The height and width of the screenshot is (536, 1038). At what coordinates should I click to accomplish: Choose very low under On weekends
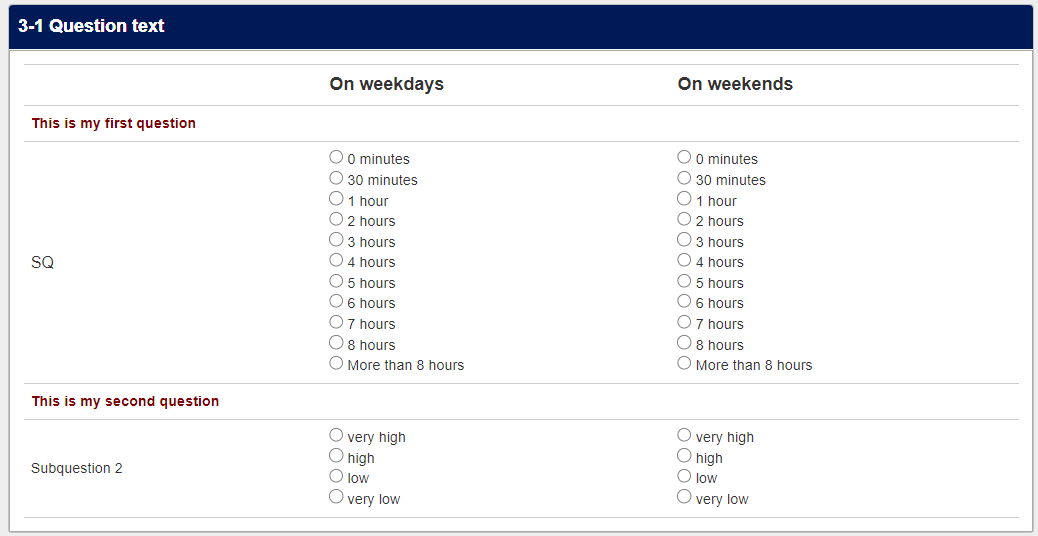click(684, 496)
